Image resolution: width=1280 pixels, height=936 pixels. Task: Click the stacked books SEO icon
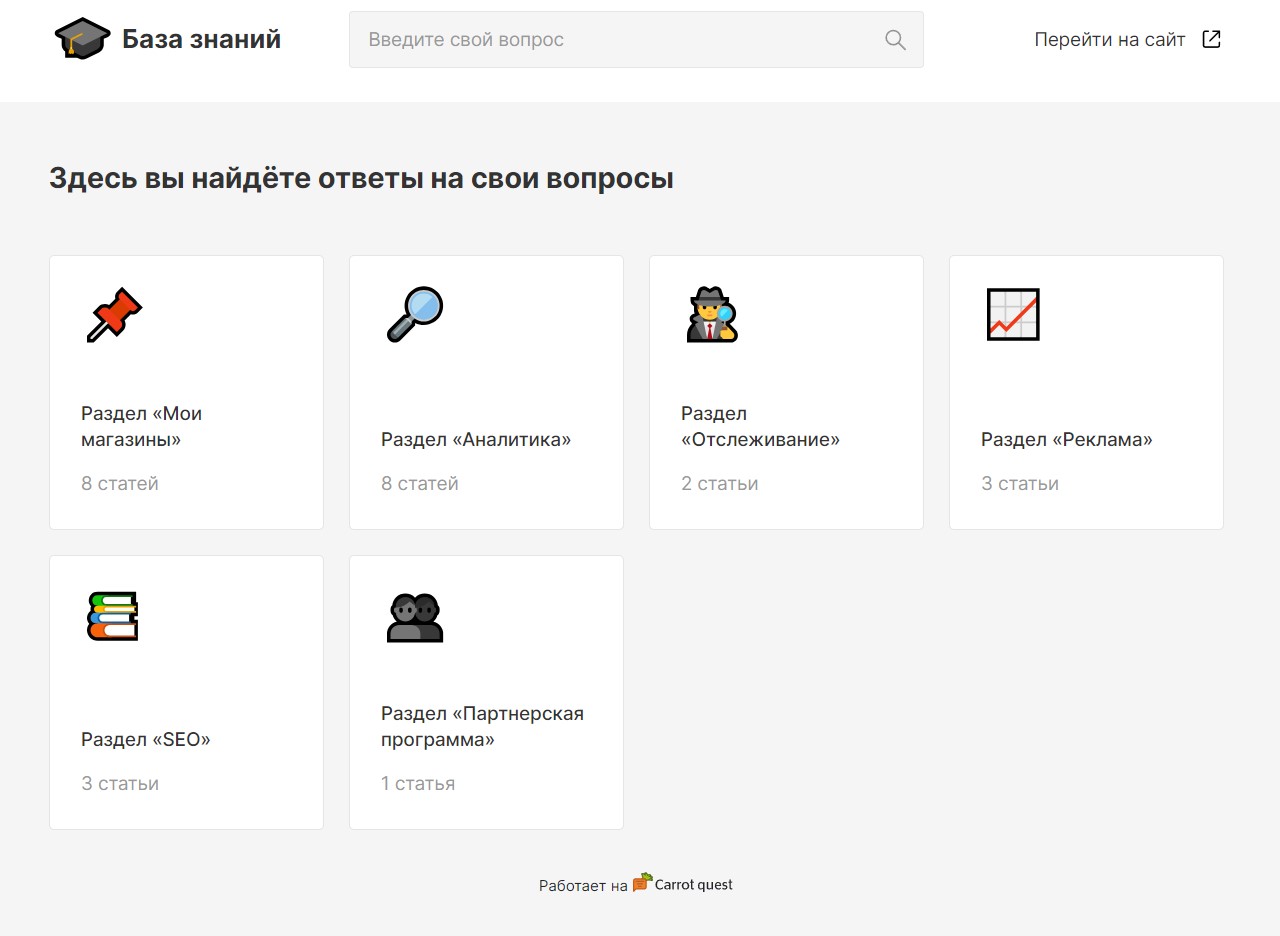[112, 615]
